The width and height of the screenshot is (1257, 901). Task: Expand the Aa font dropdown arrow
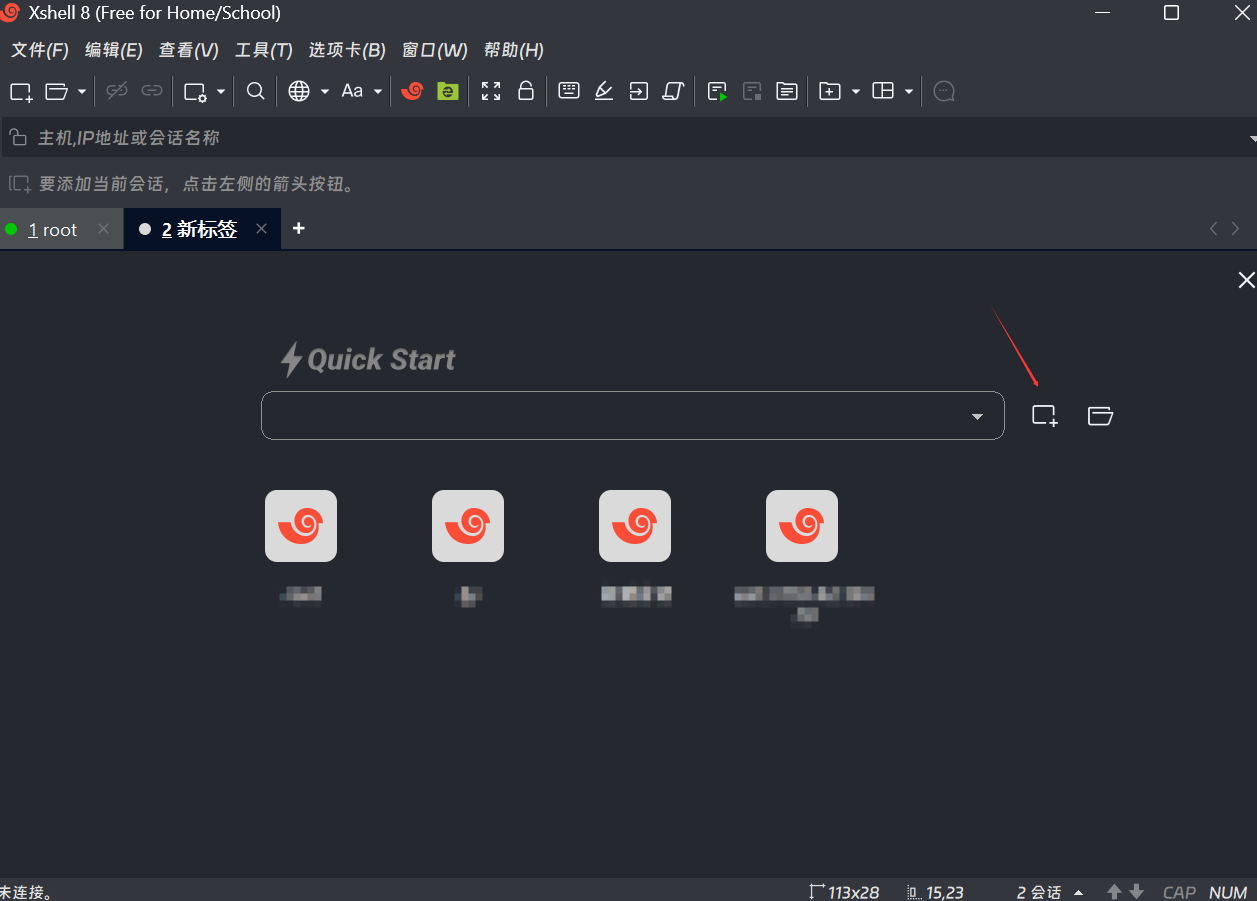[378, 92]
